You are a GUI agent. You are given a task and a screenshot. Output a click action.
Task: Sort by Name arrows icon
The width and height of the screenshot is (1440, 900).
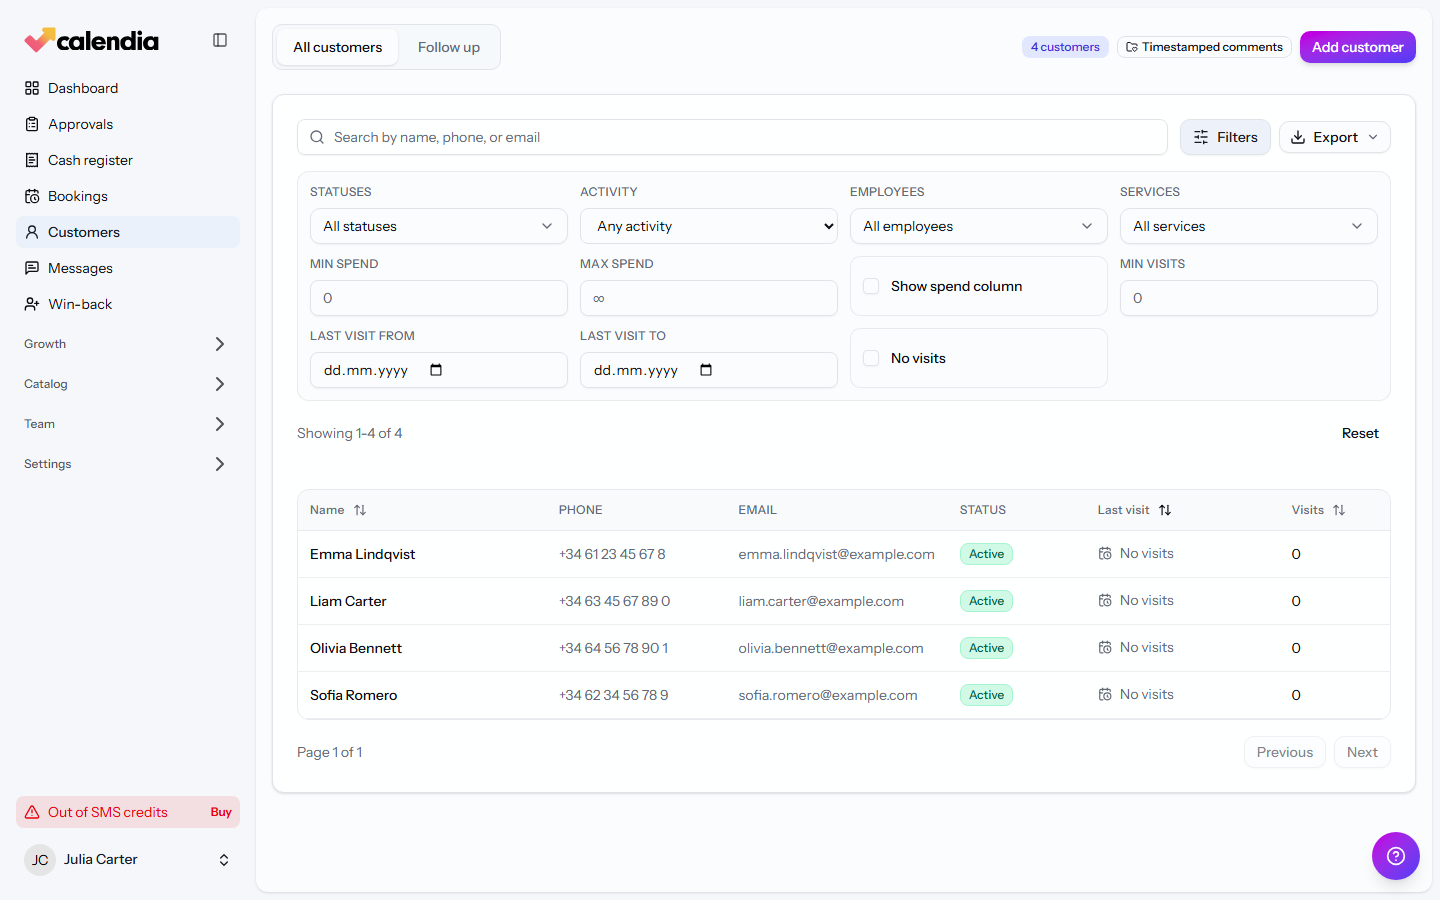coord(360,510)
